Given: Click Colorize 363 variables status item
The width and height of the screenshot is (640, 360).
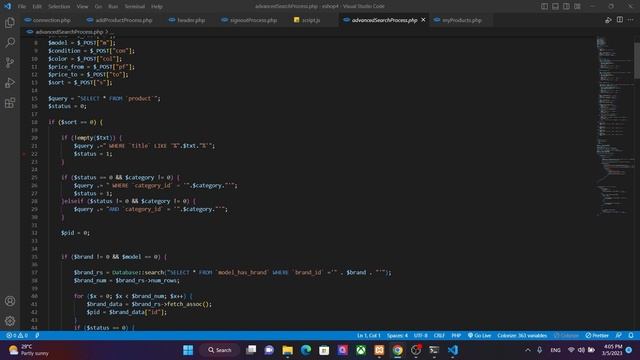Looking at the screenshot, I should coord(522,336).
